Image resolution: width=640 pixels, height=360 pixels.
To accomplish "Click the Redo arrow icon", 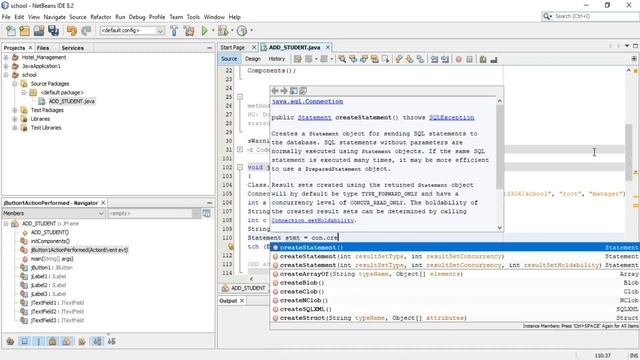I will coord(86,31).
